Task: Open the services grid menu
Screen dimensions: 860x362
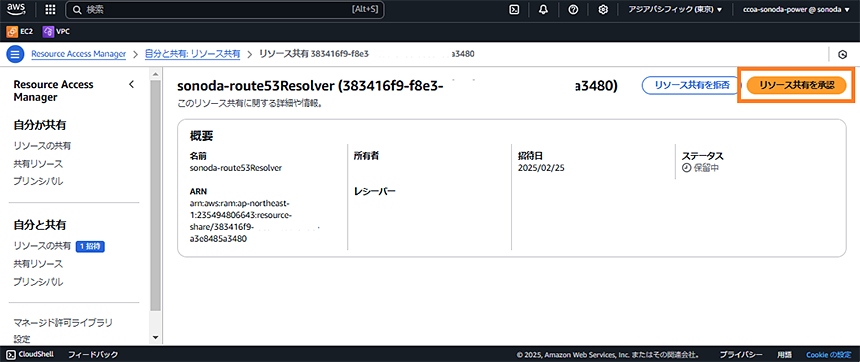Action: [x=50, y=10]
